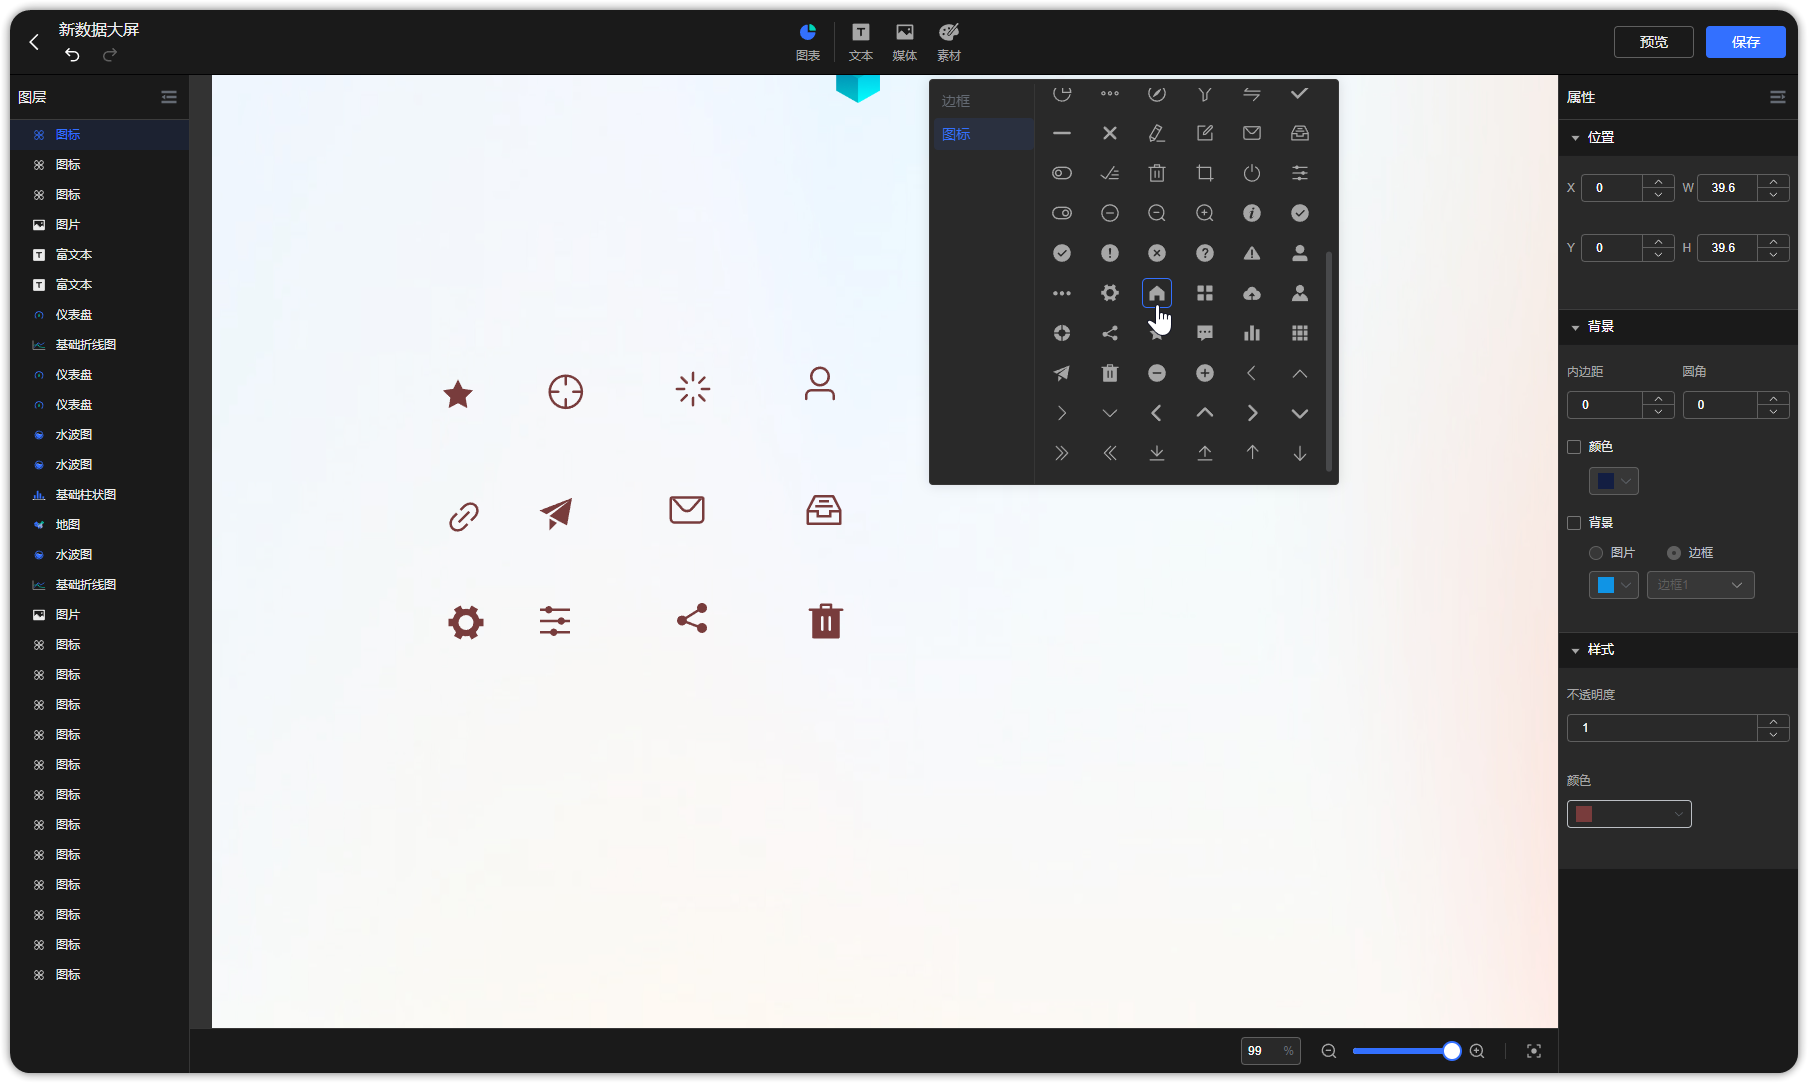1808x1083 pixels.
Task: Click the zoom percentage field
Action: tap(1270, 1051)
